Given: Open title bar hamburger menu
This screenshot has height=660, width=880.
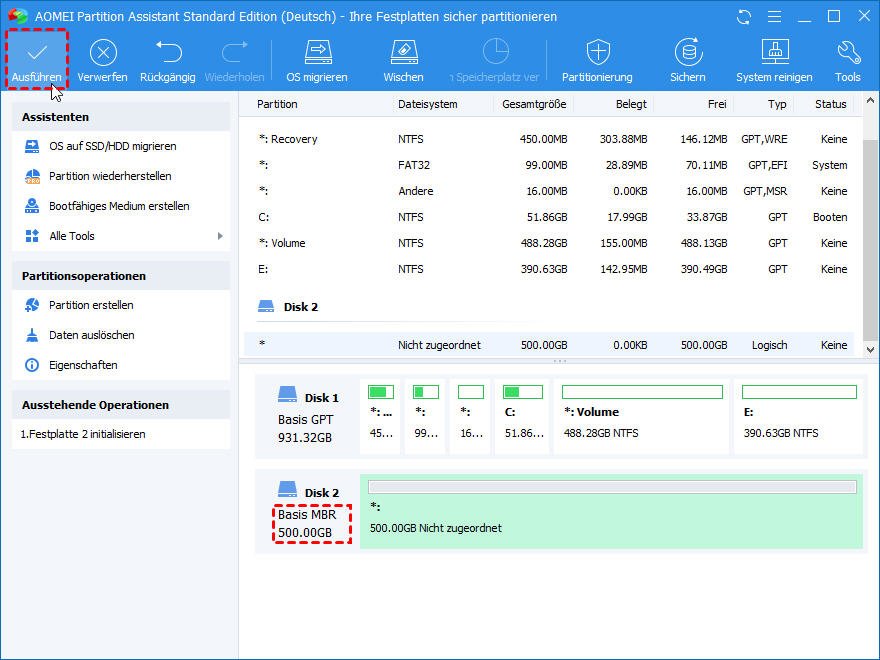Looking at the screenshot, I should [772, 17].
